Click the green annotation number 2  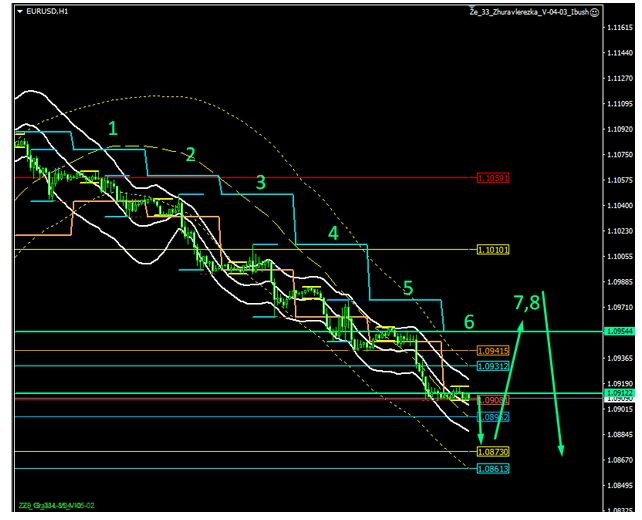190,154
